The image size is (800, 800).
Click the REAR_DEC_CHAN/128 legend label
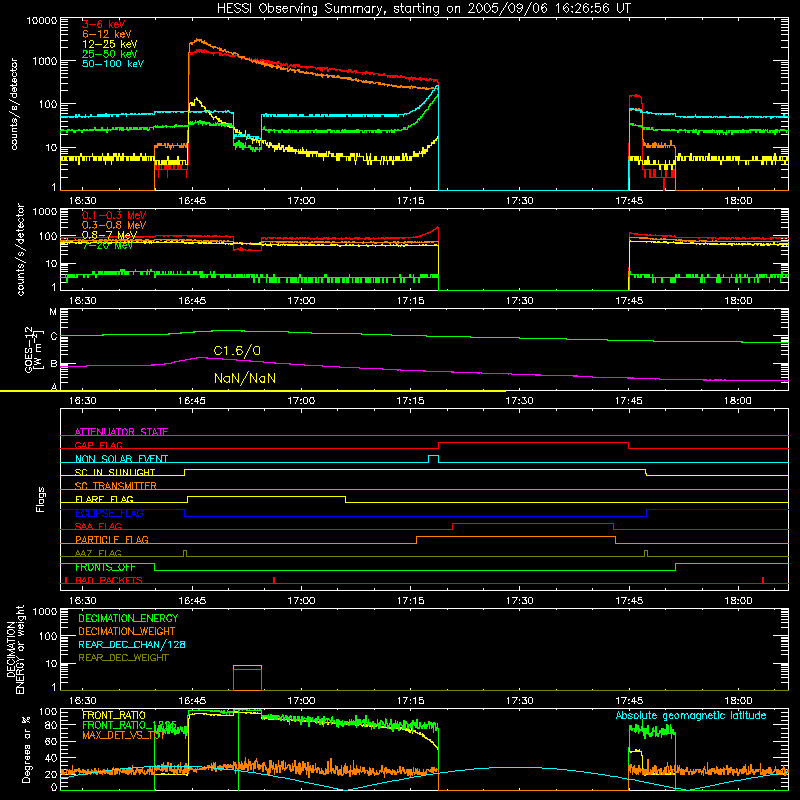pyautogui.click(x=132, y=644)
